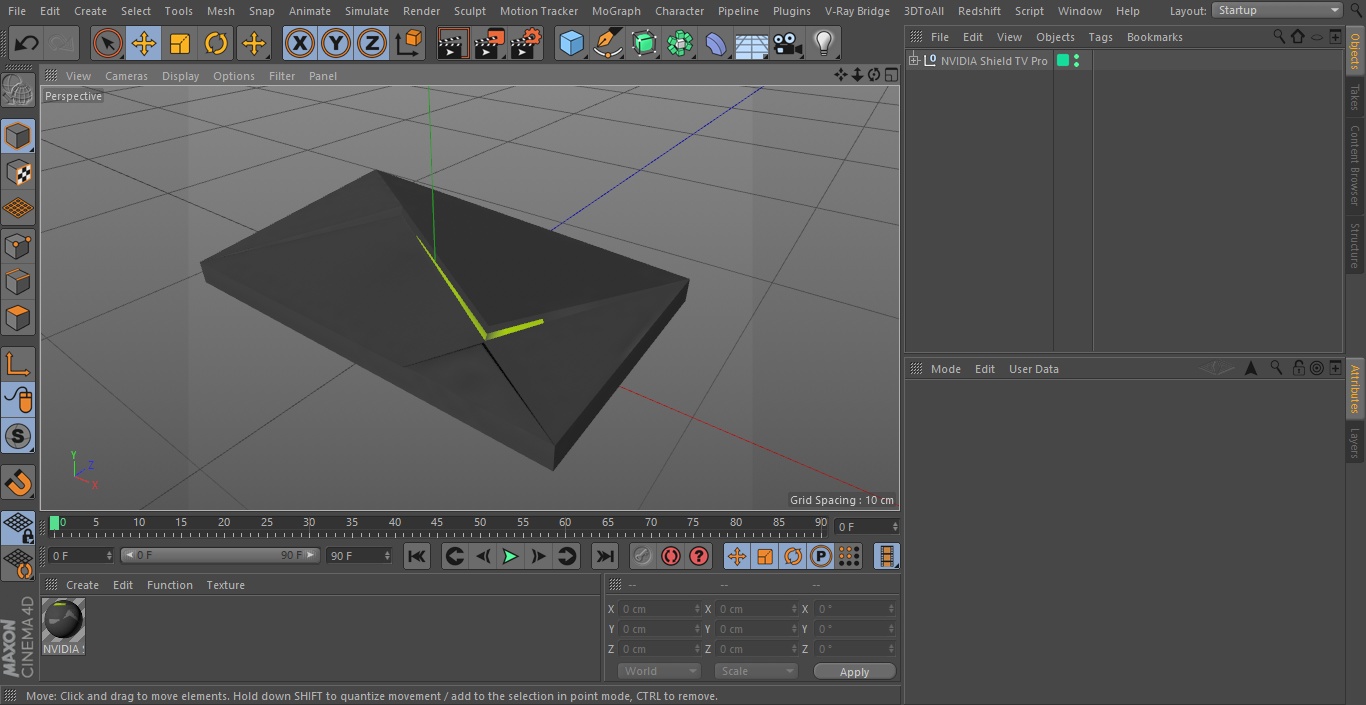Click Record Active Objects button

[643, 556]
